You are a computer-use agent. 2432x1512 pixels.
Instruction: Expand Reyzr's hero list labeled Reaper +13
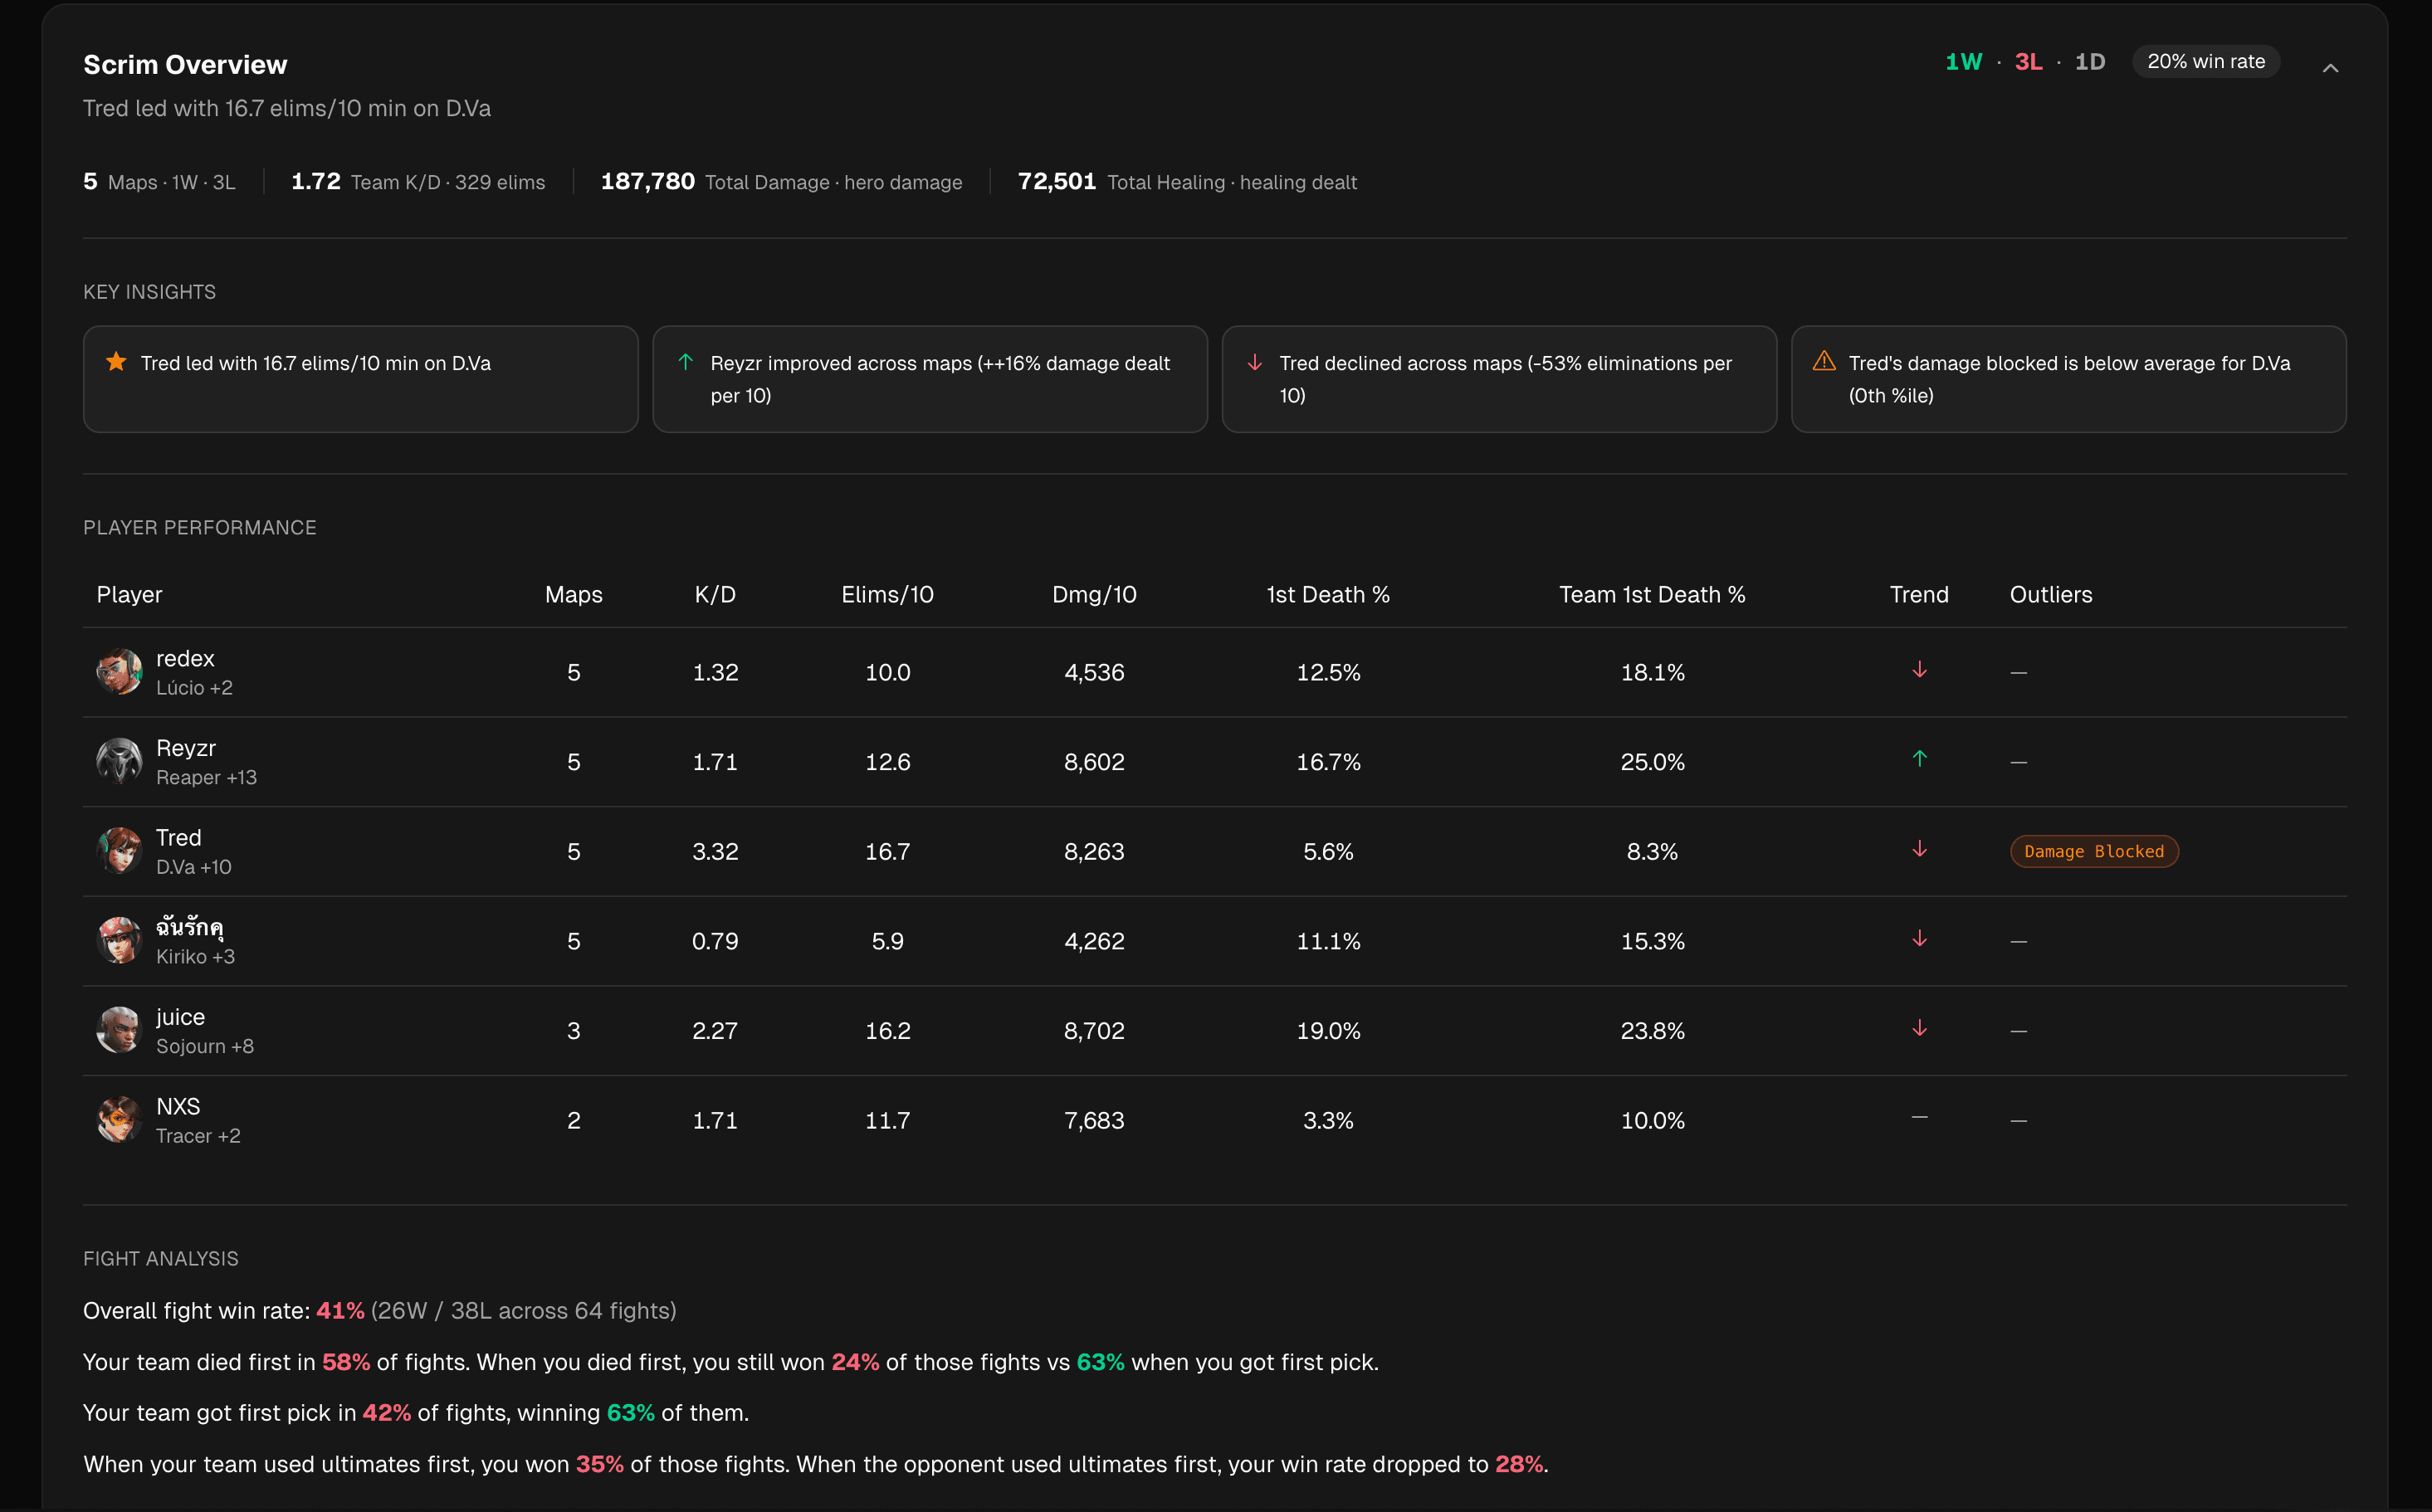[206, 777]
